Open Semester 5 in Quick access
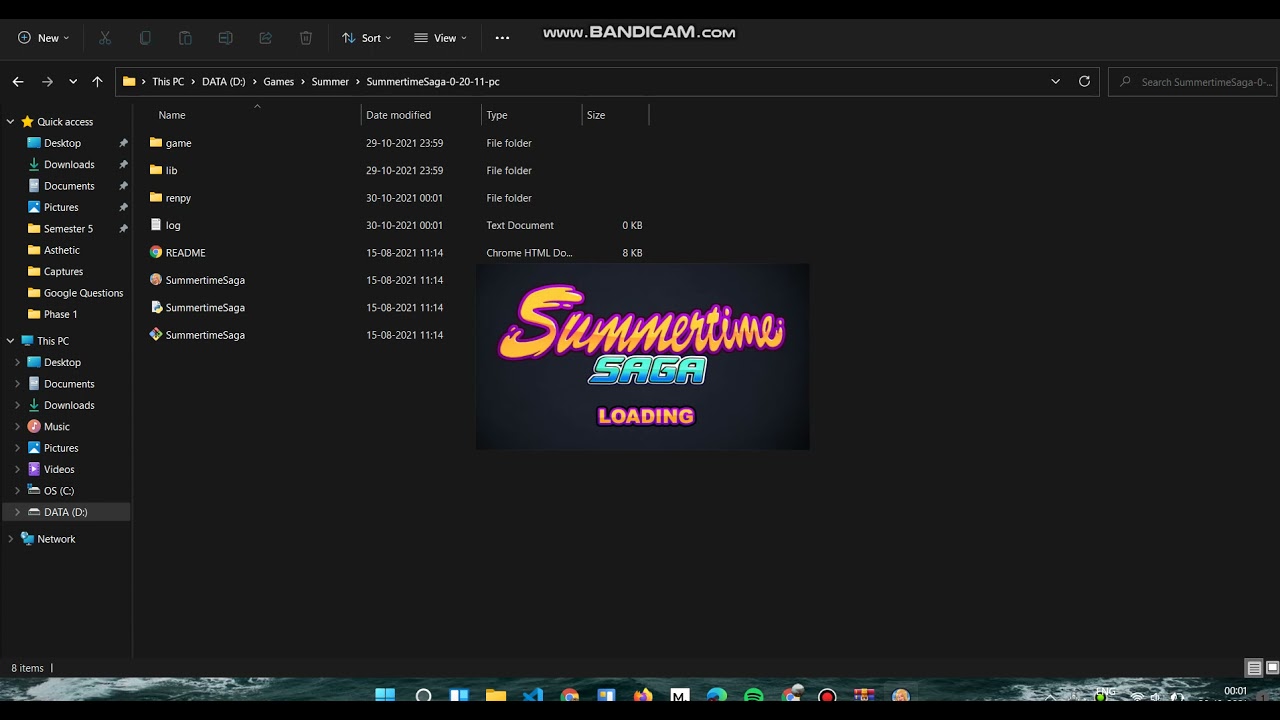This screenshot has width=1280, height=720. coord(68,229)
